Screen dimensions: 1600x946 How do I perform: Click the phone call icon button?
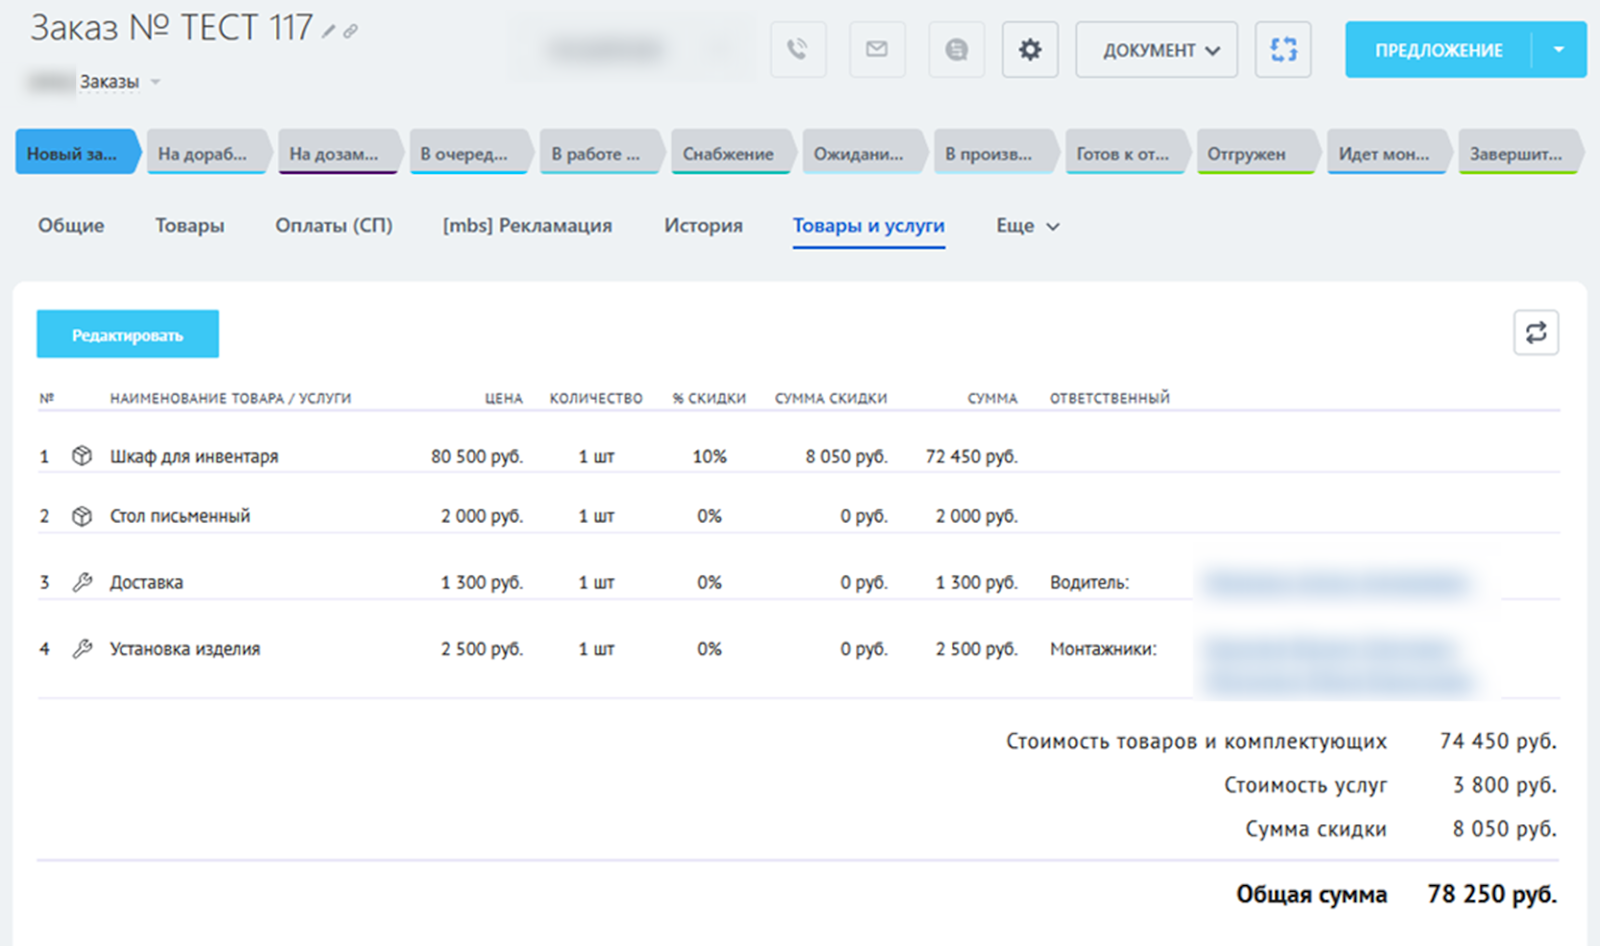pos(797,49)
